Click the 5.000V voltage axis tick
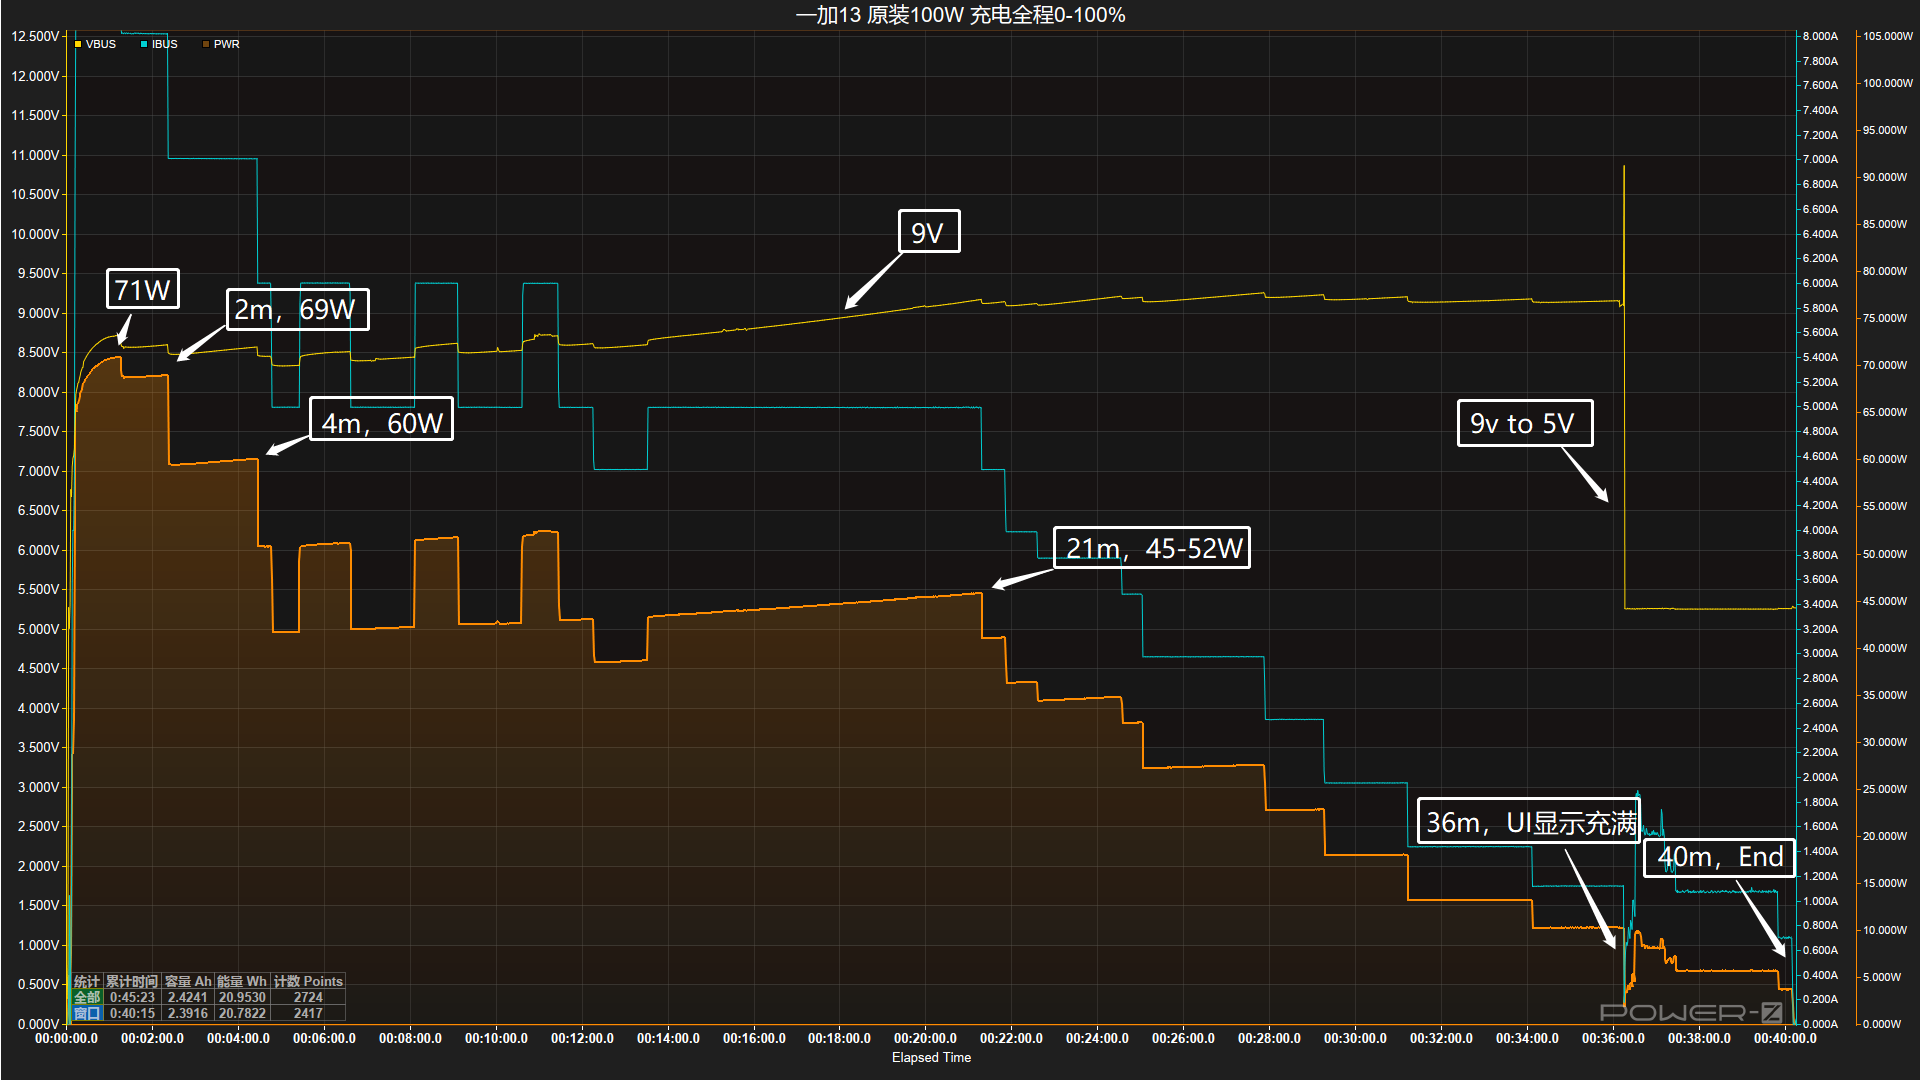The image size is (1920, 1081). [x=38, y=629]
